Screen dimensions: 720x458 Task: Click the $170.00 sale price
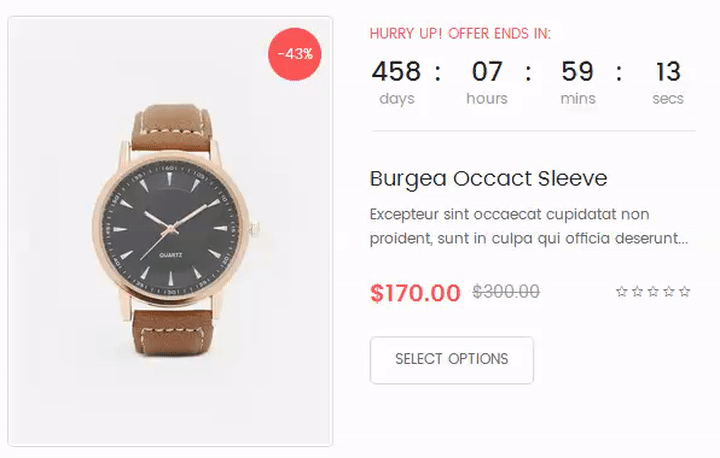415,293
